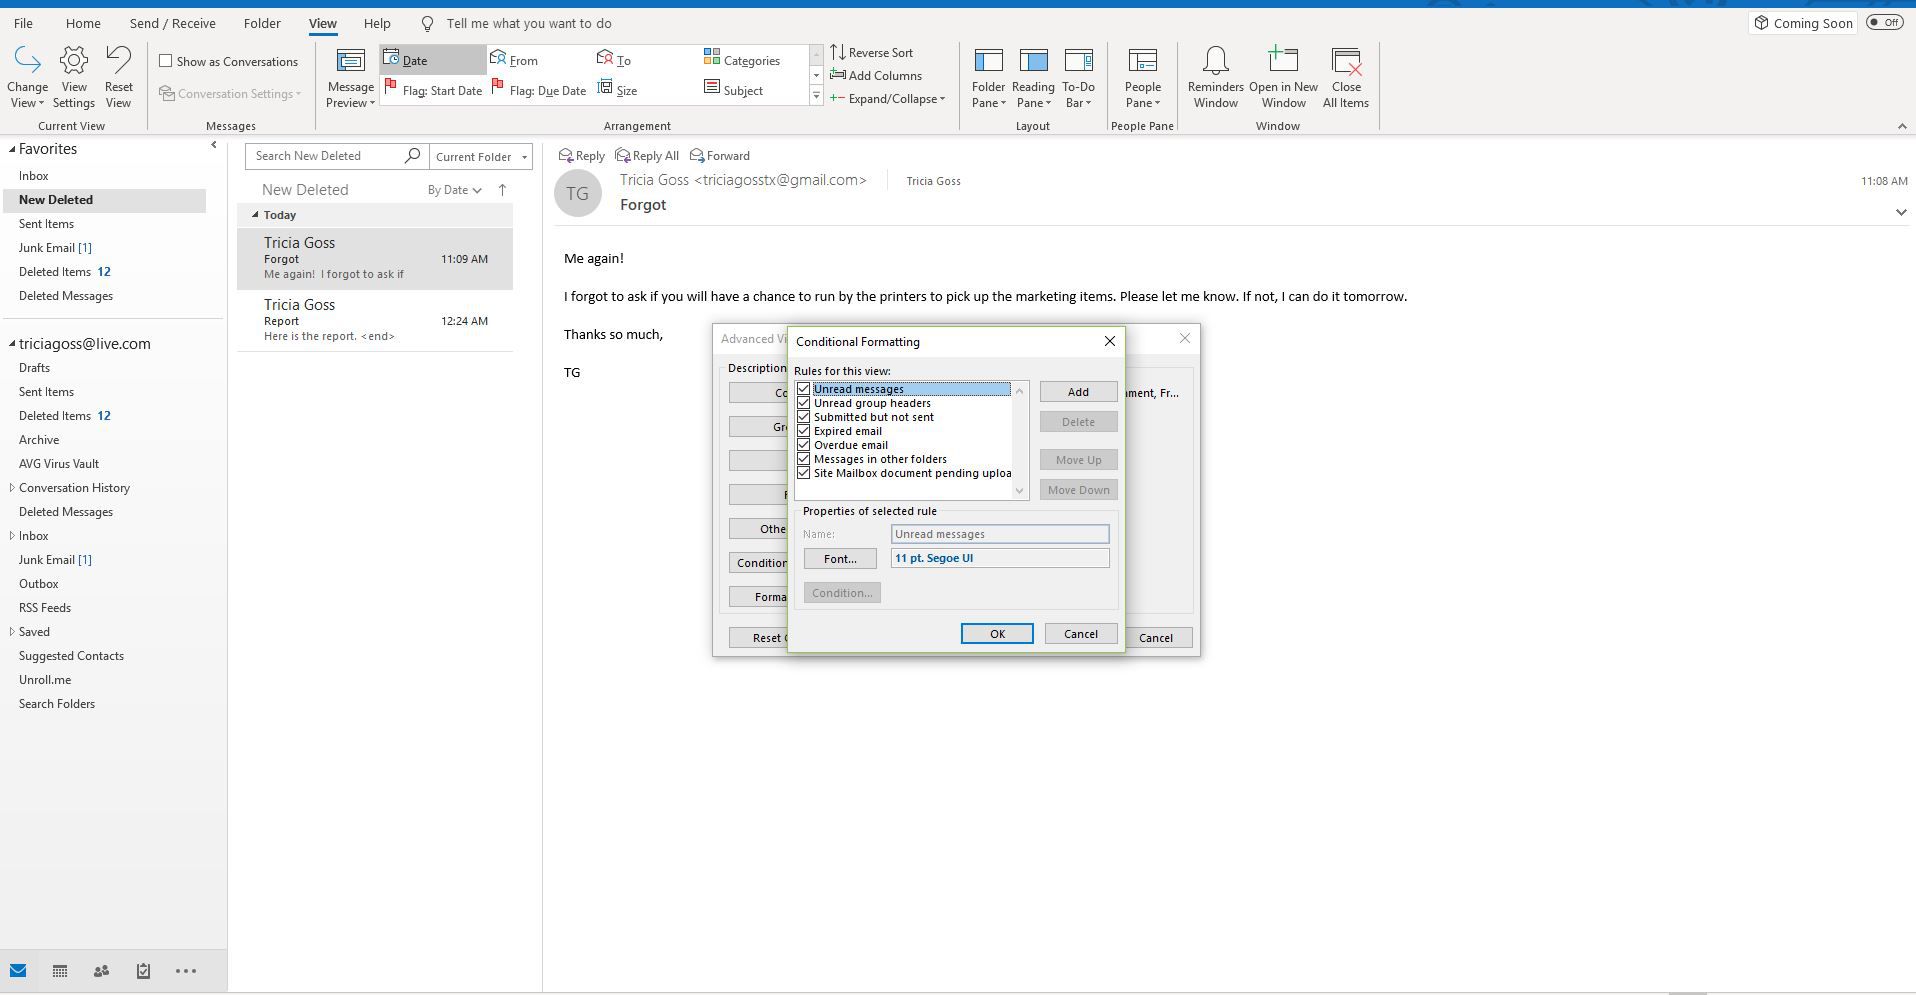Open the Home ribbon tab
Viewport: 1916px width, 995px height.
[83, 23]
